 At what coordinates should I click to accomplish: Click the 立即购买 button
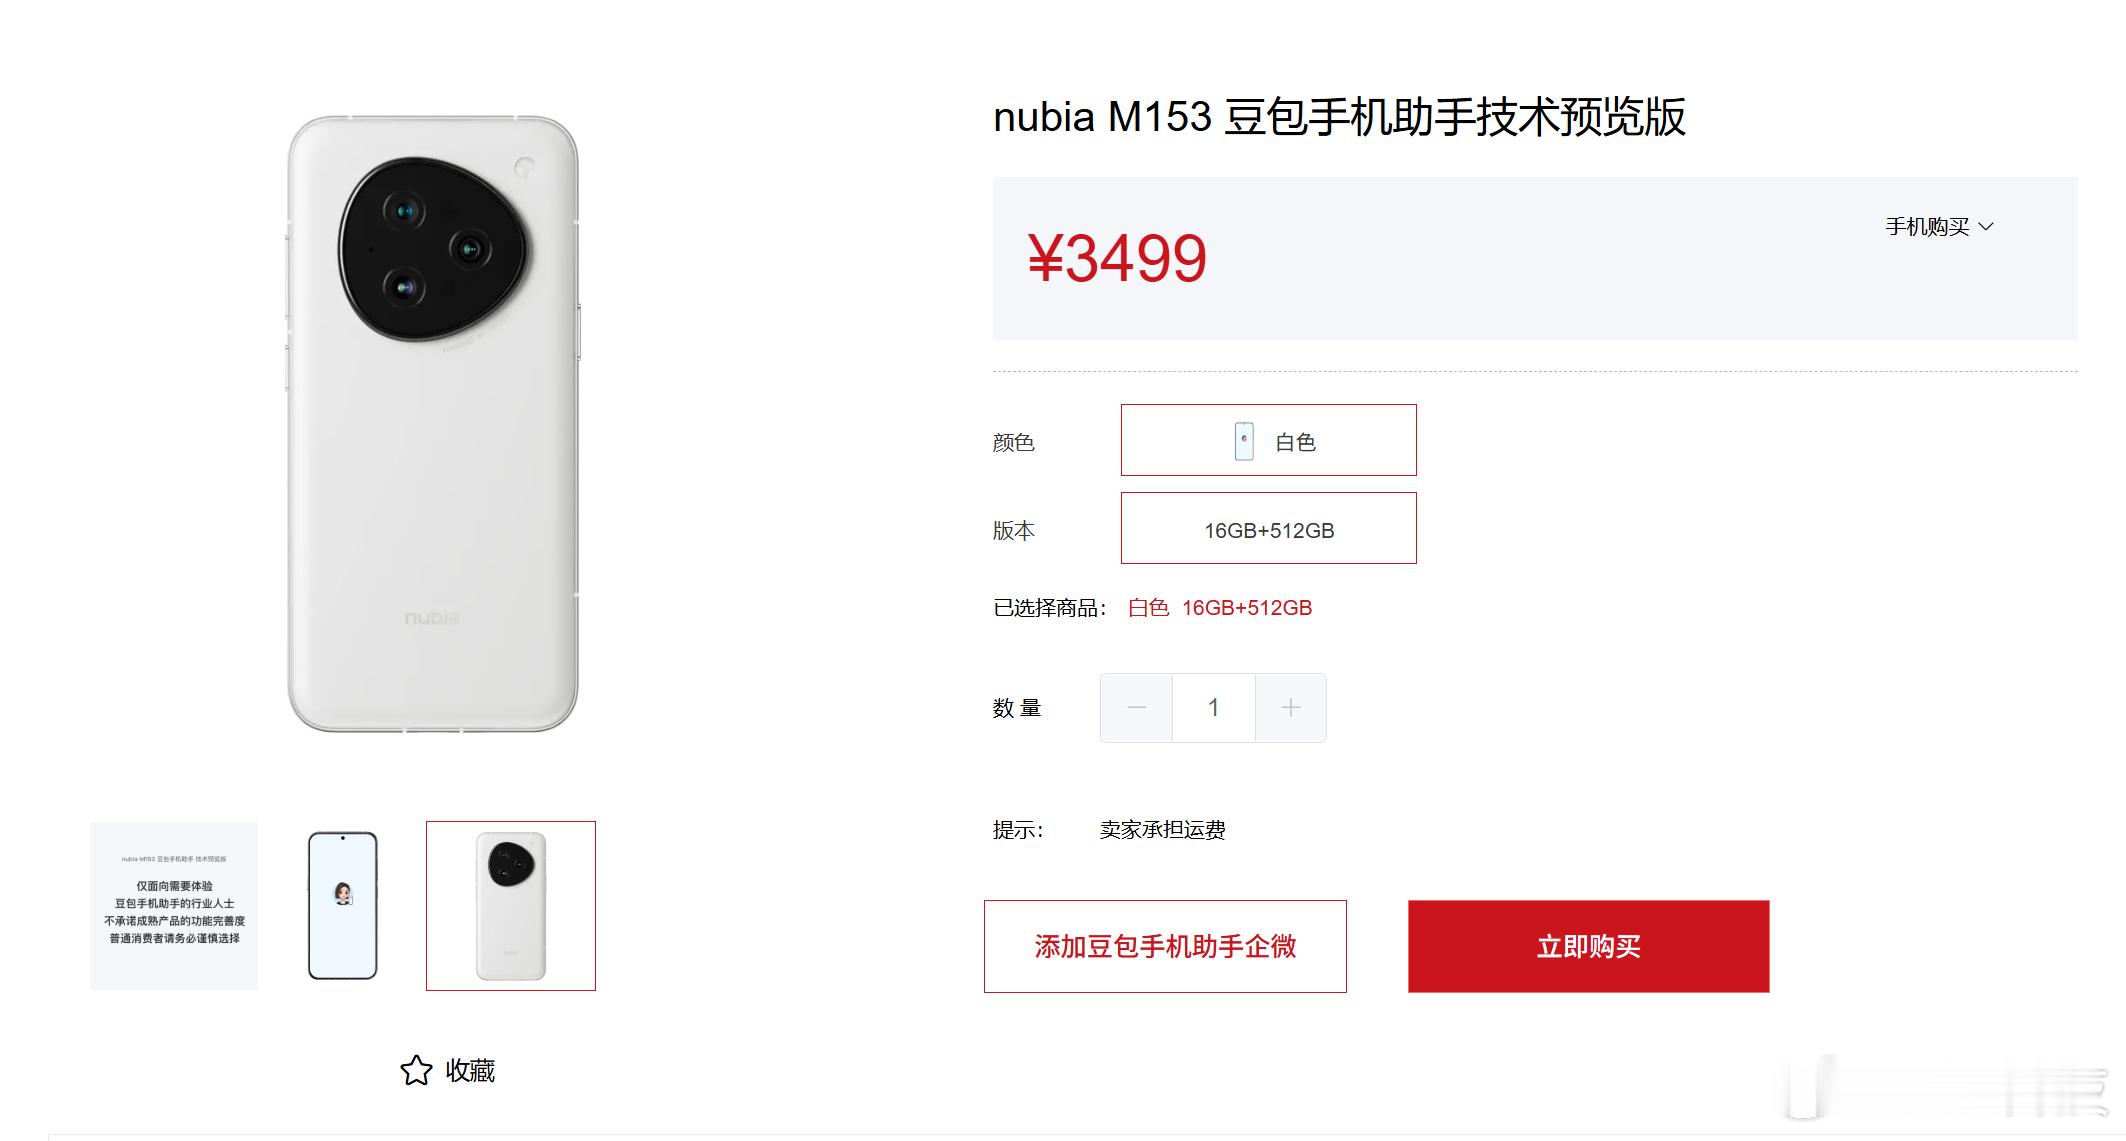click(x=1589, y=946)
